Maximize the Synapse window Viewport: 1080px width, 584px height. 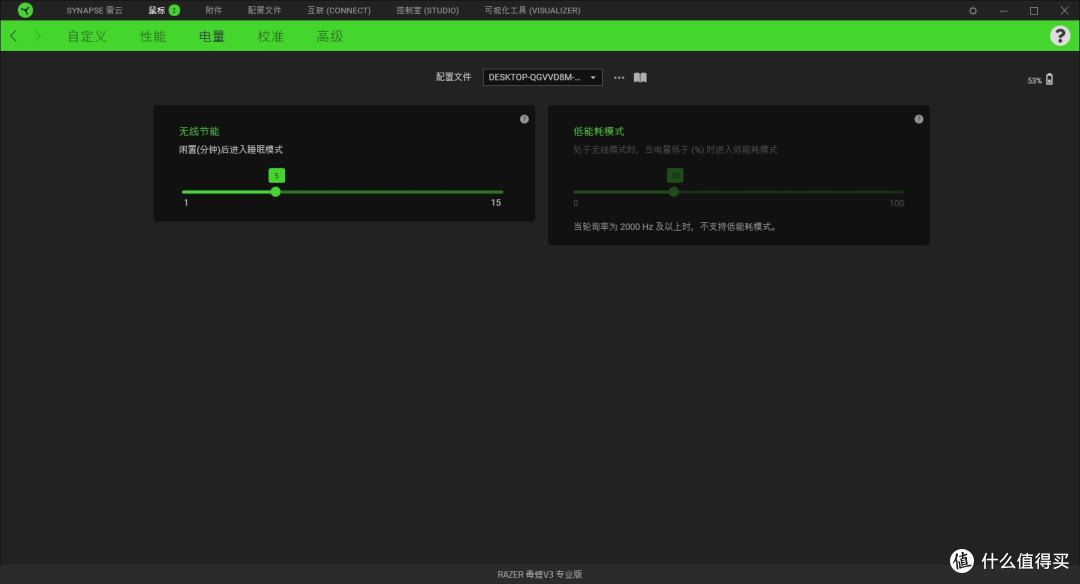[x=1034, y=10]
